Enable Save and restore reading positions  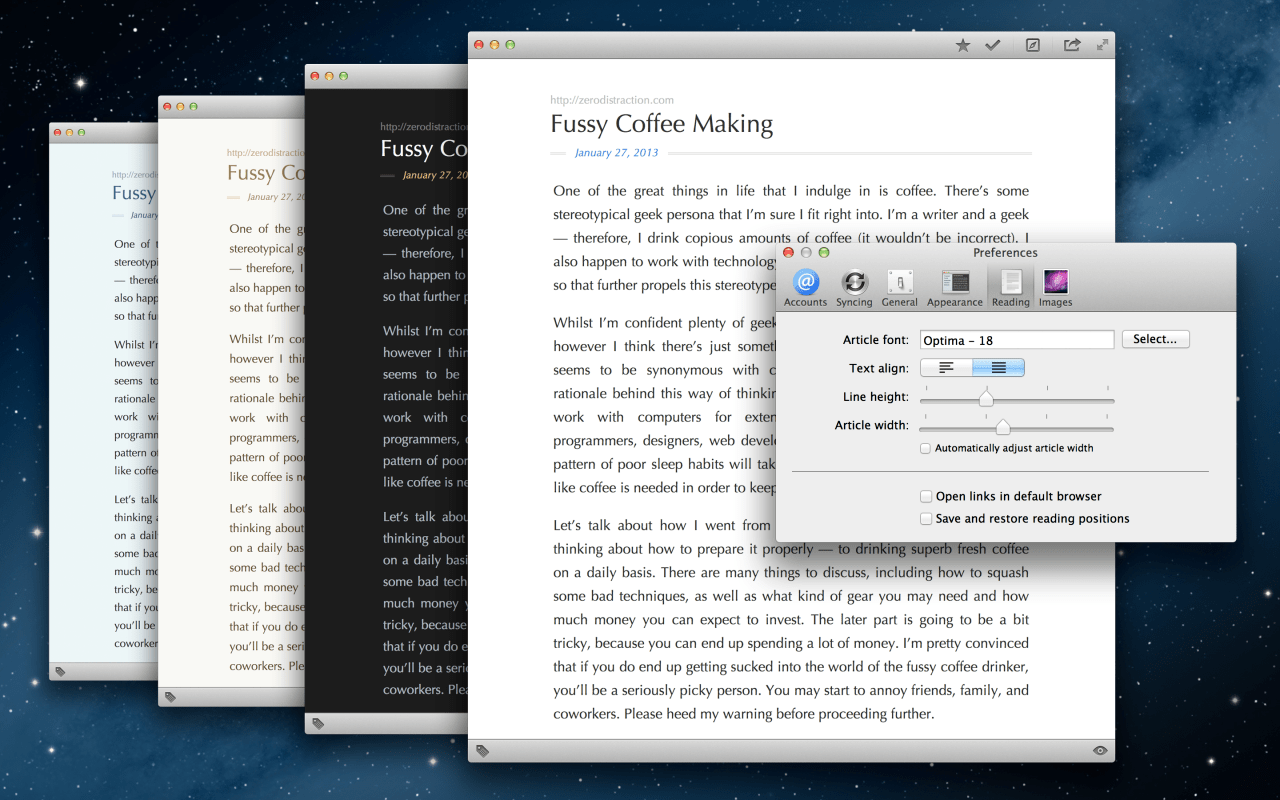pos(926,518)
